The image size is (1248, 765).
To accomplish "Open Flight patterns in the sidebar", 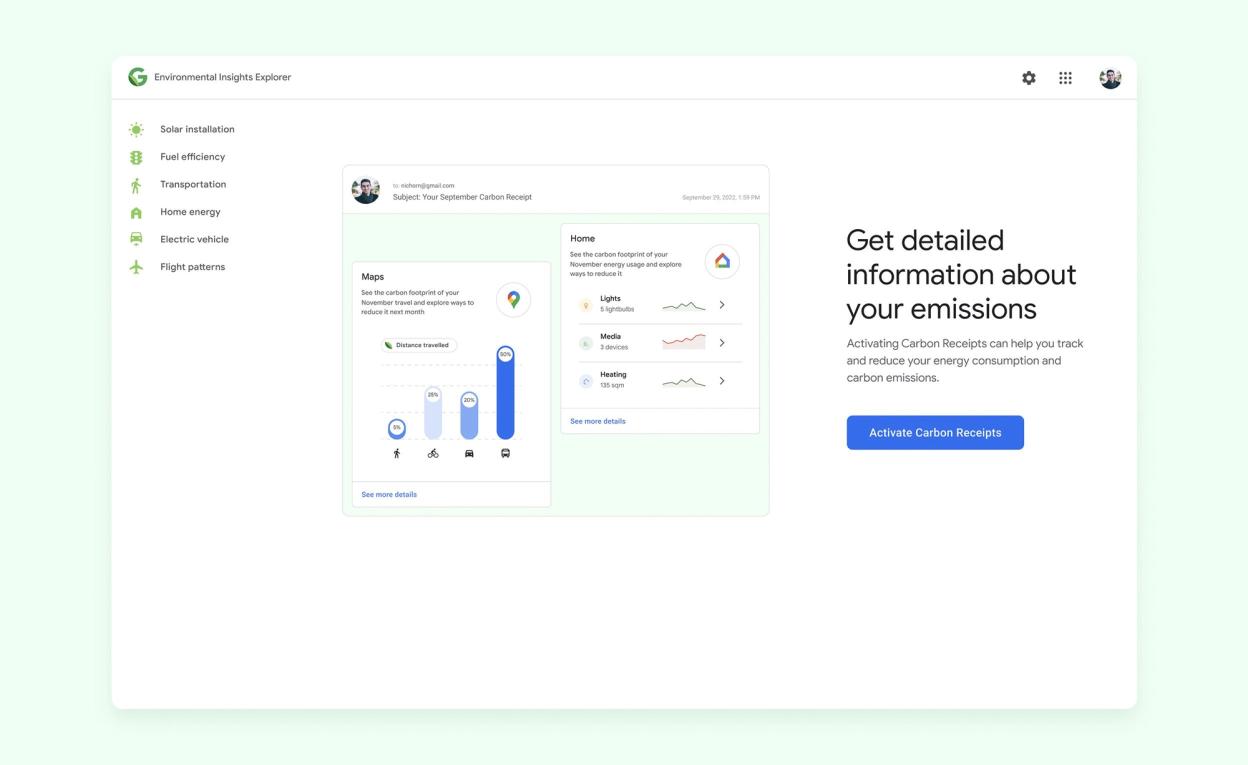I will (192, 267).
